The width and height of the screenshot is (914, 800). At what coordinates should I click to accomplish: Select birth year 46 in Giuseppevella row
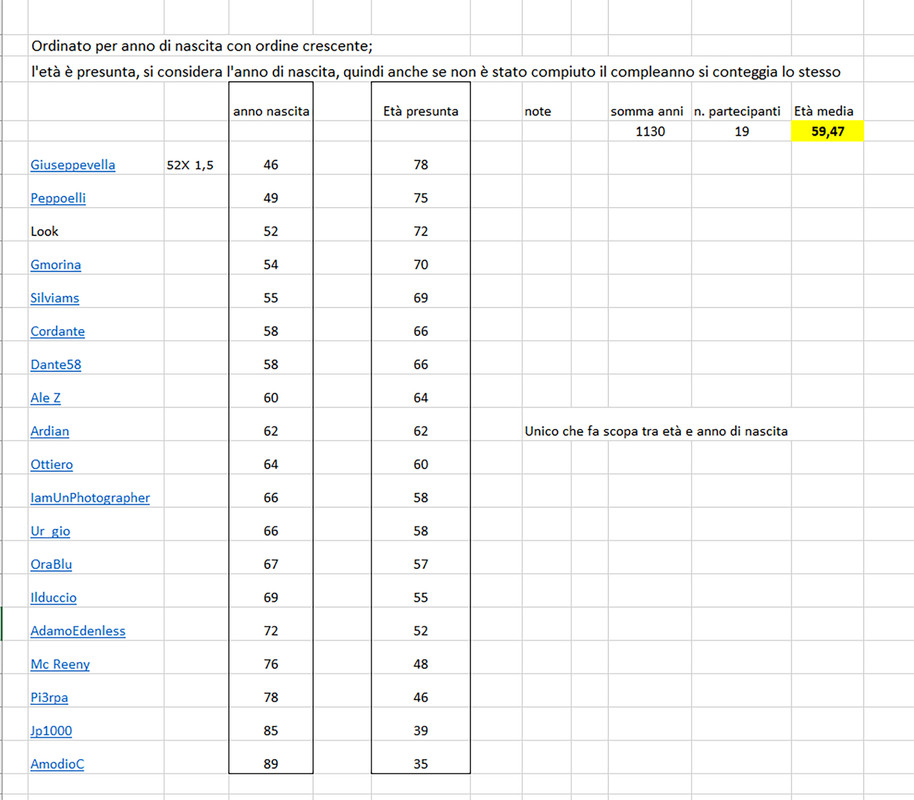click(270, 165)
